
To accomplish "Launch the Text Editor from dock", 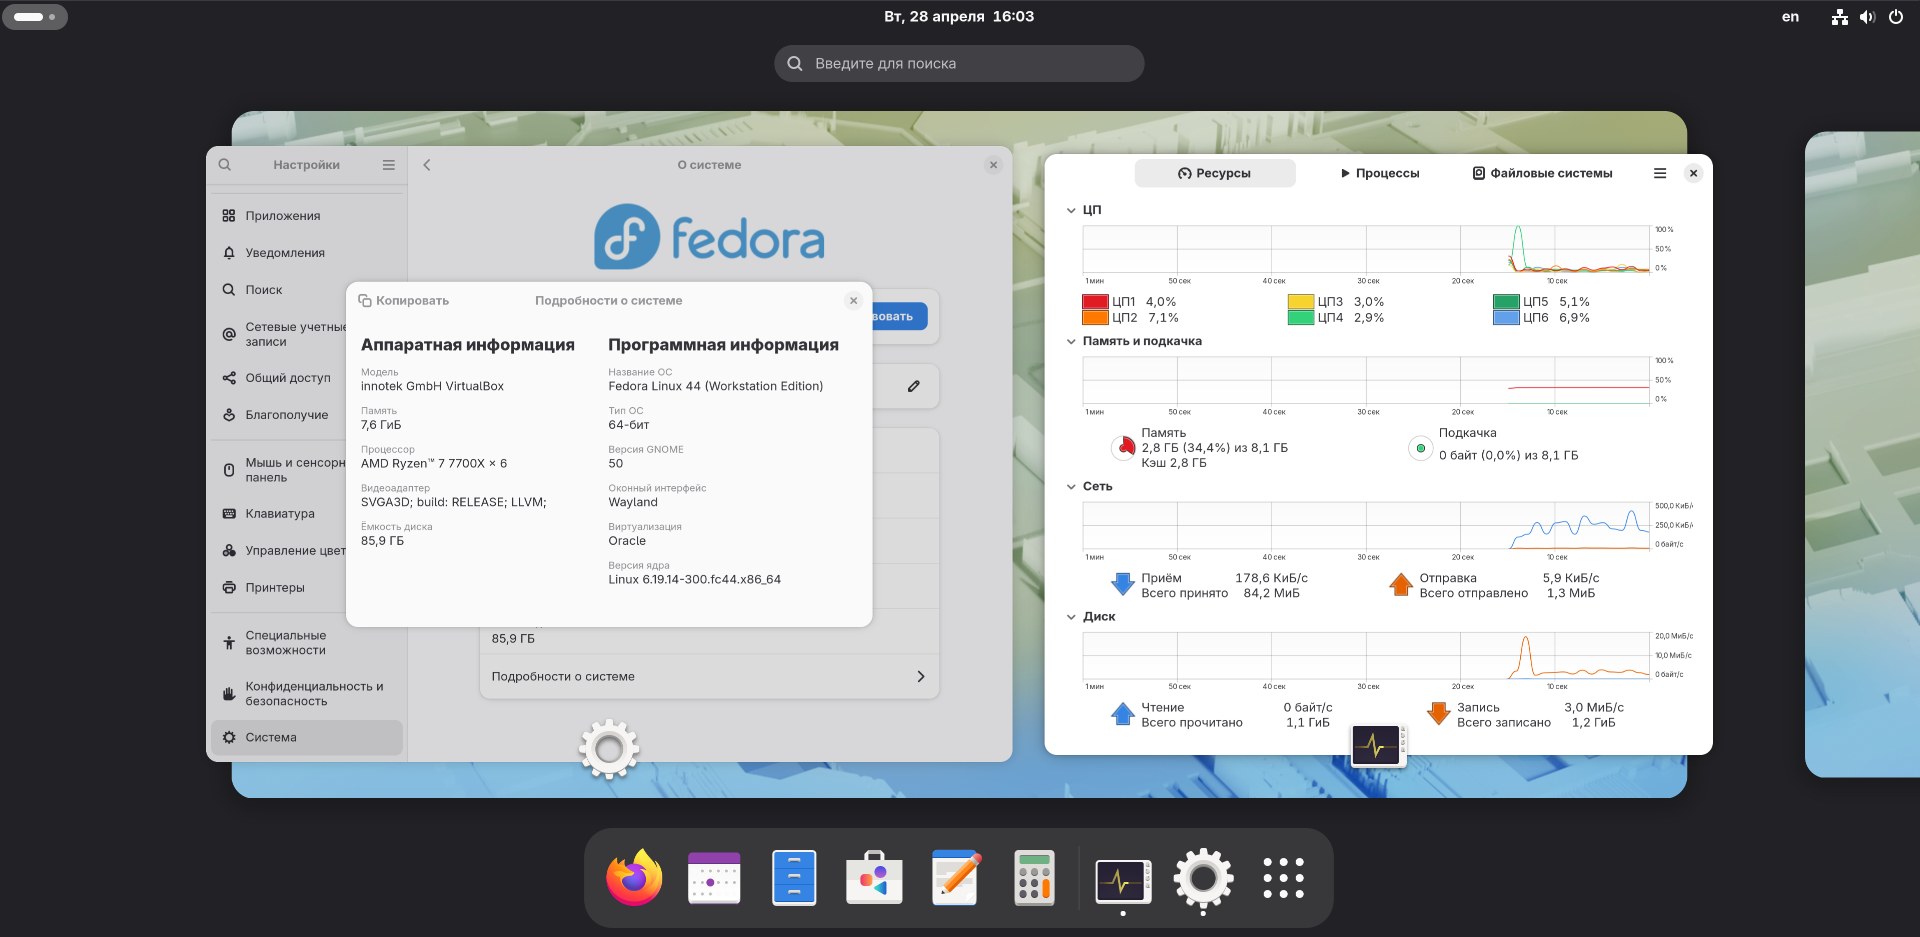I will point(955,878).
